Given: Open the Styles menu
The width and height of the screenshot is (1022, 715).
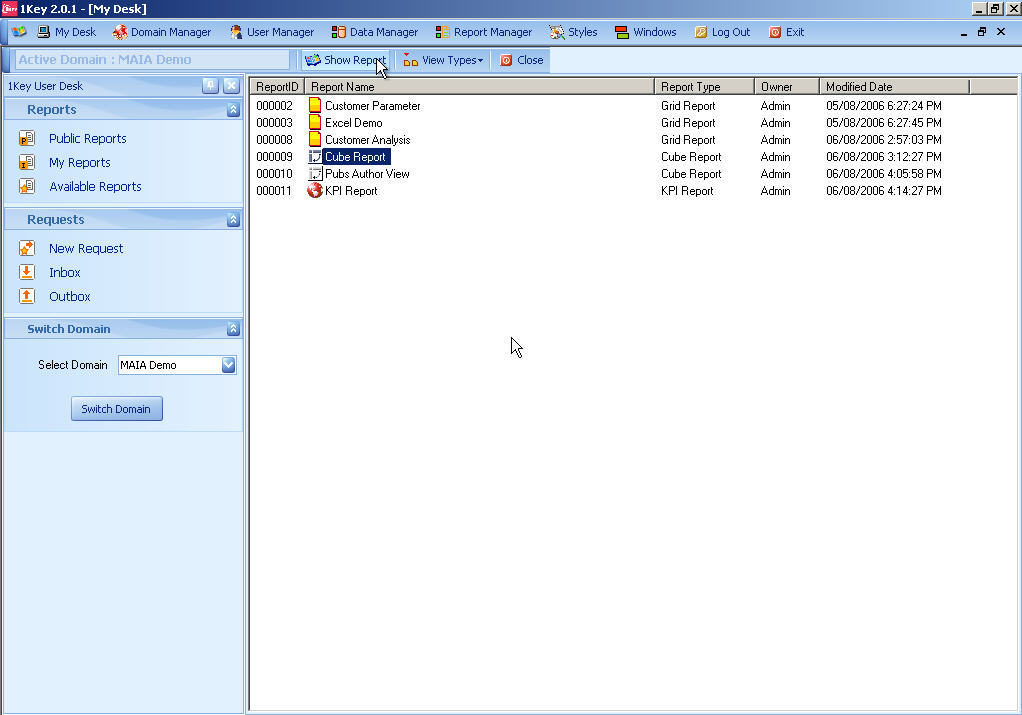Looking at the screenshot, I should pyautogui.click(x=573, y=32).
